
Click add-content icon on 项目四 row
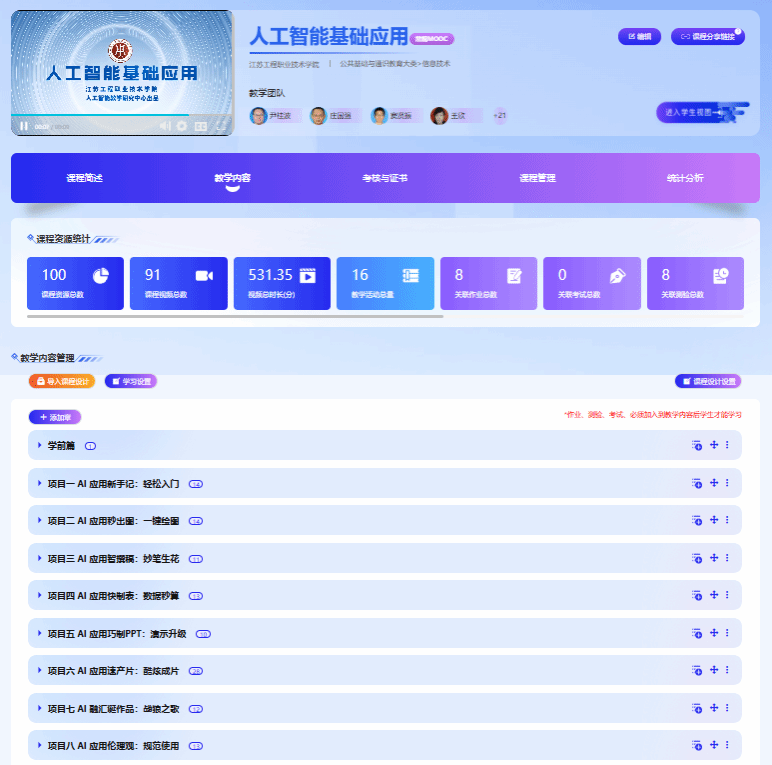coord(697,595)
